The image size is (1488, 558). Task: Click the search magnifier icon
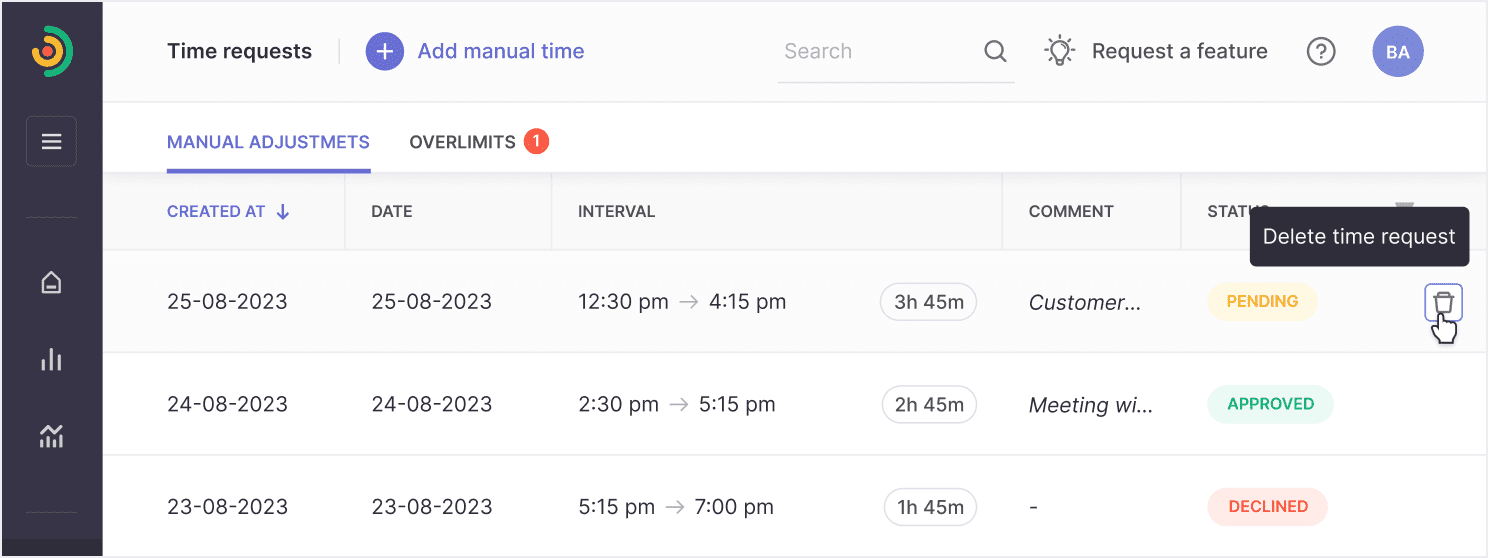tap(995, 51)
